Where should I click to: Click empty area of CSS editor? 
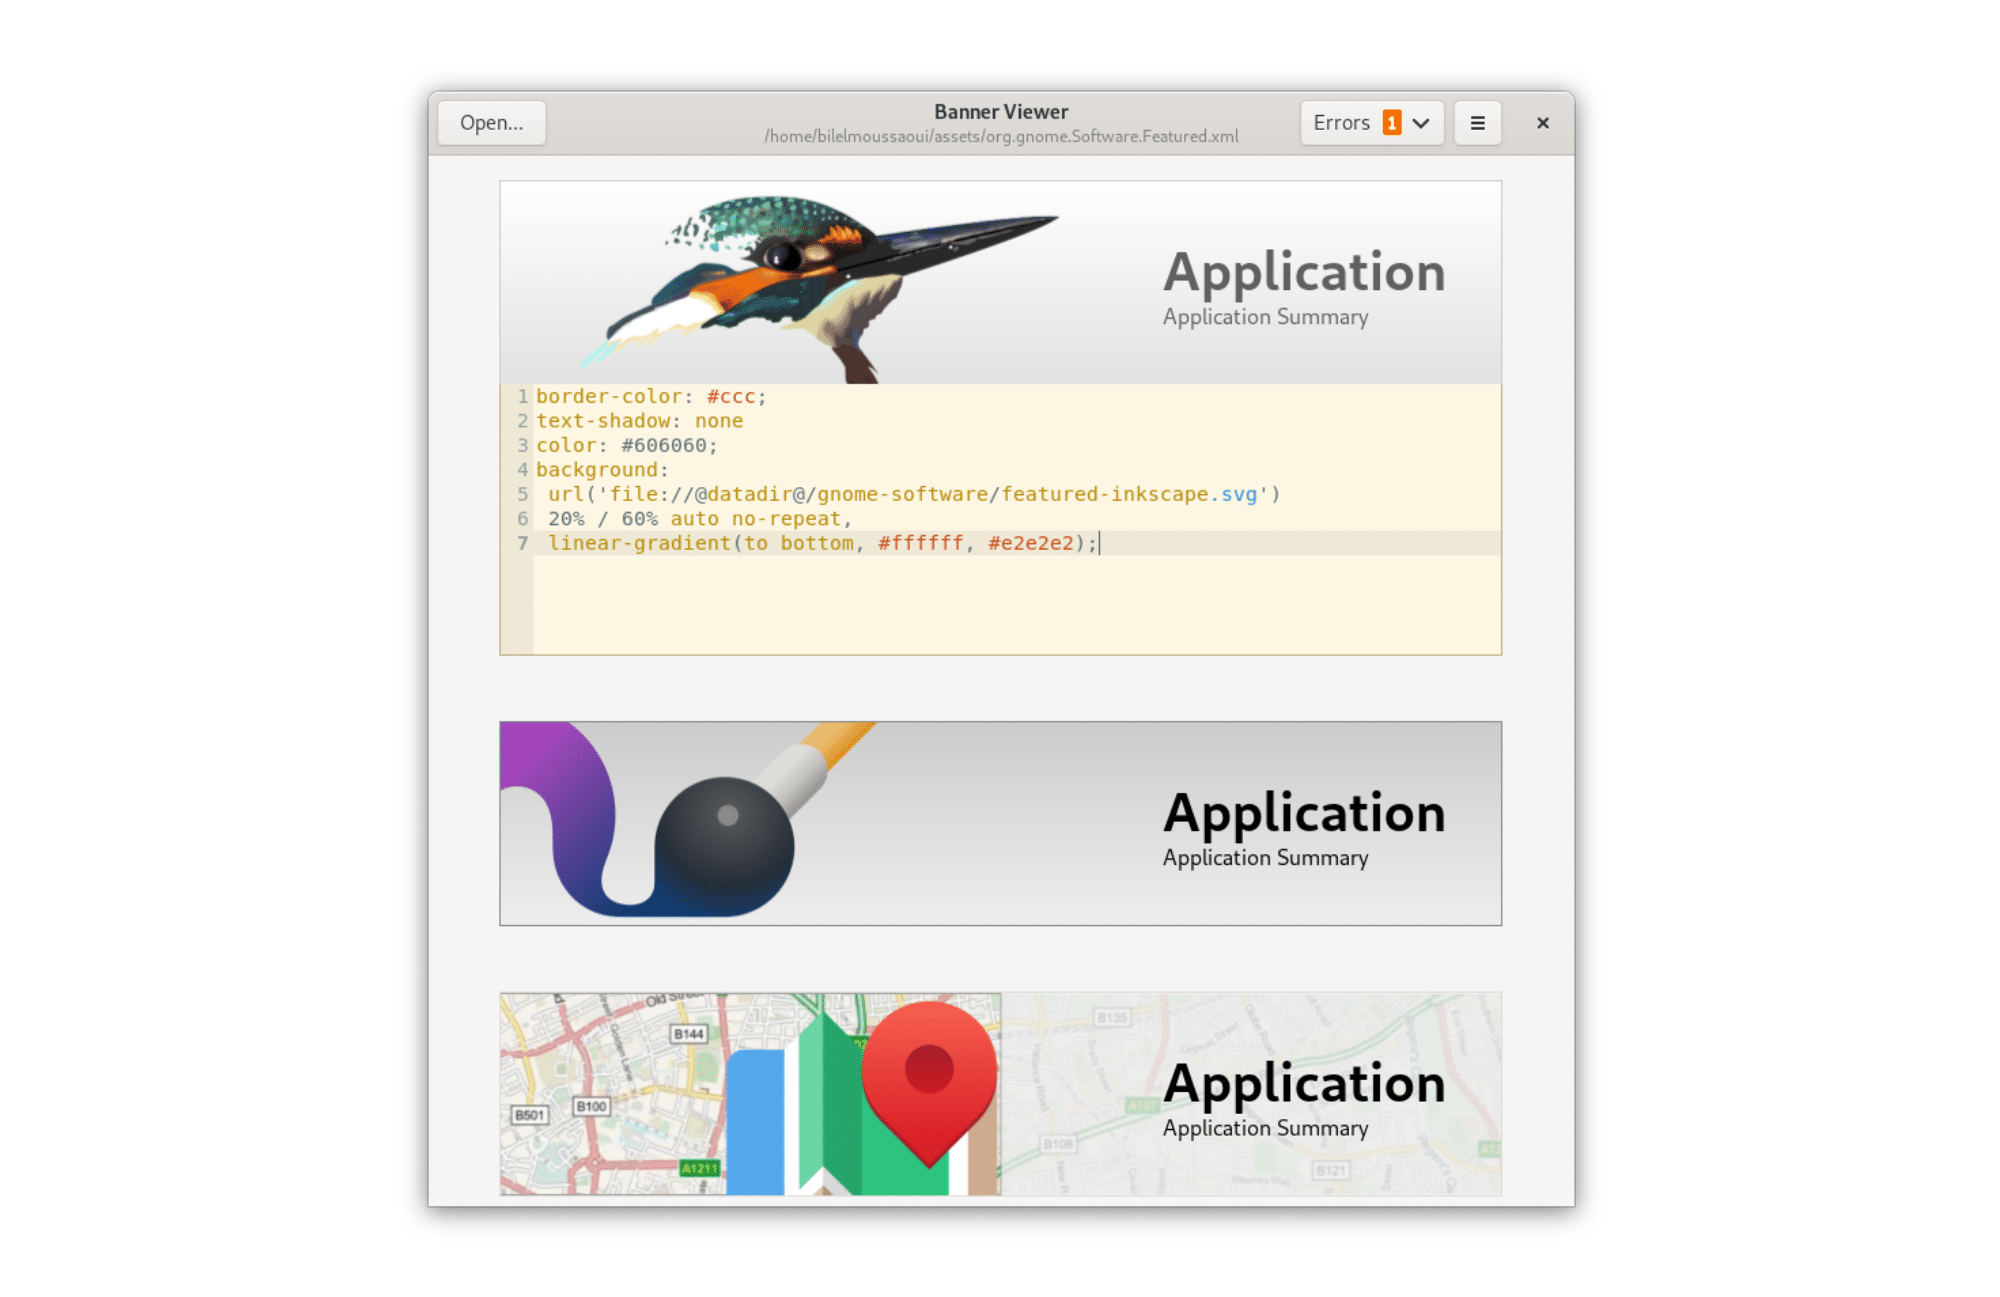1017,604
